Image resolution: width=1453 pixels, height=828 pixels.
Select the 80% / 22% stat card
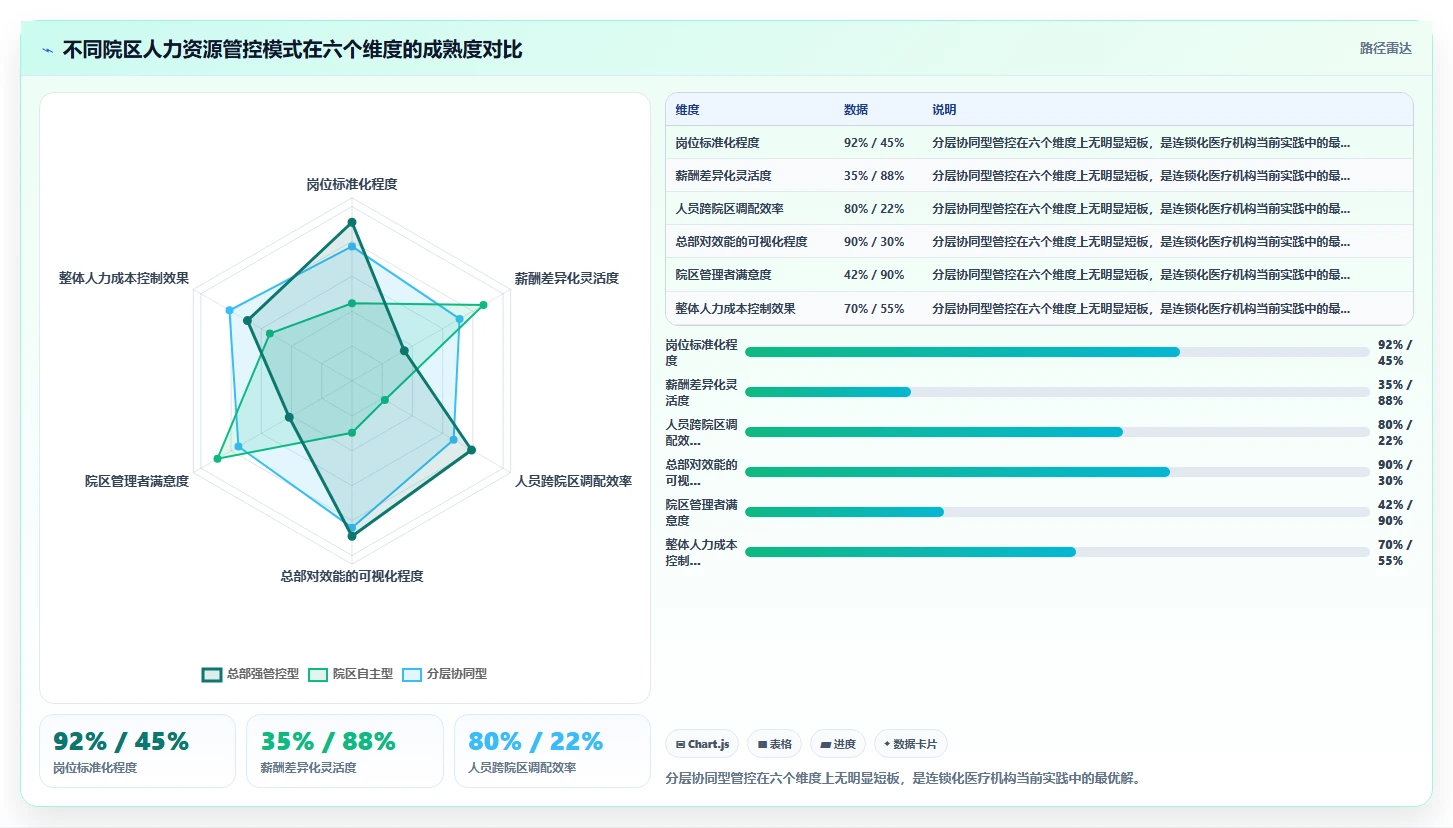[x=552, y=751]
